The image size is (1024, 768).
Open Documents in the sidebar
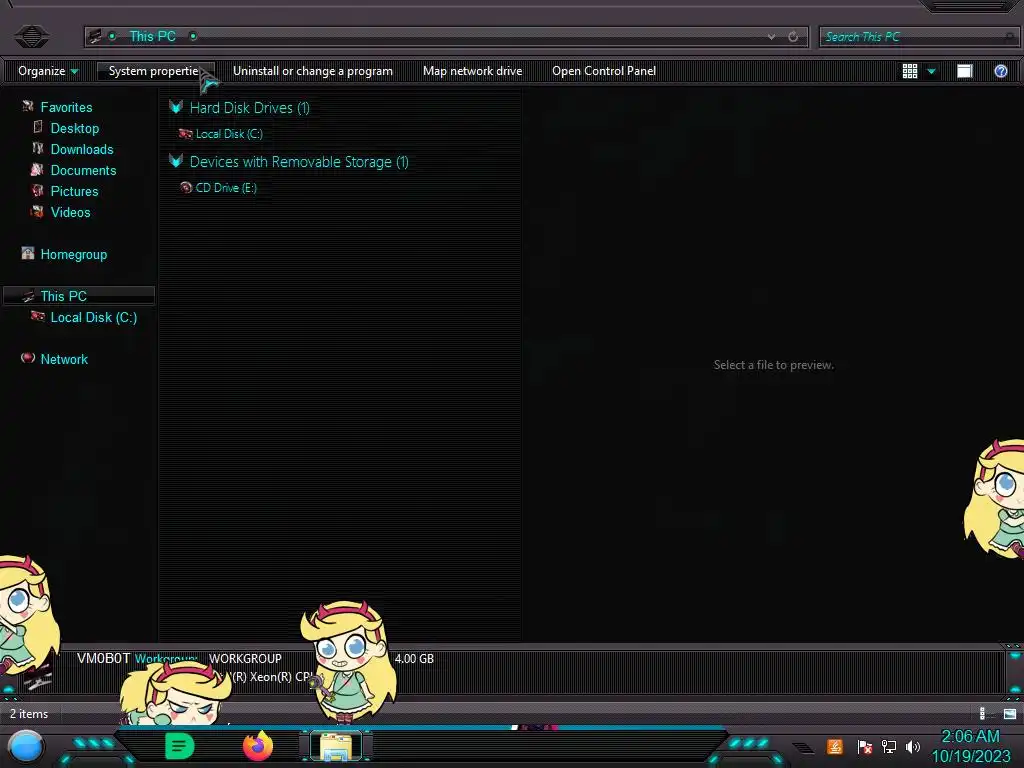(x=83, y=170)
